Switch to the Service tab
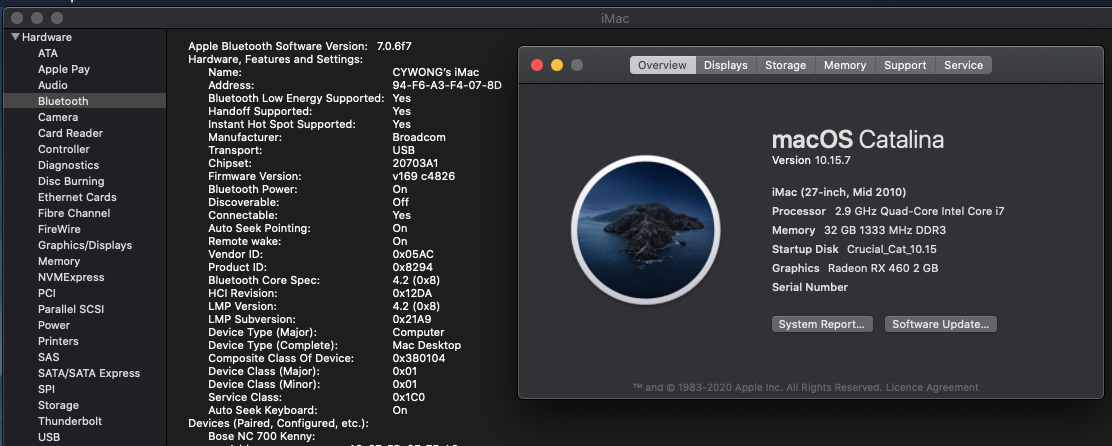Screen dimensions: 1112x446 point(964,65)
